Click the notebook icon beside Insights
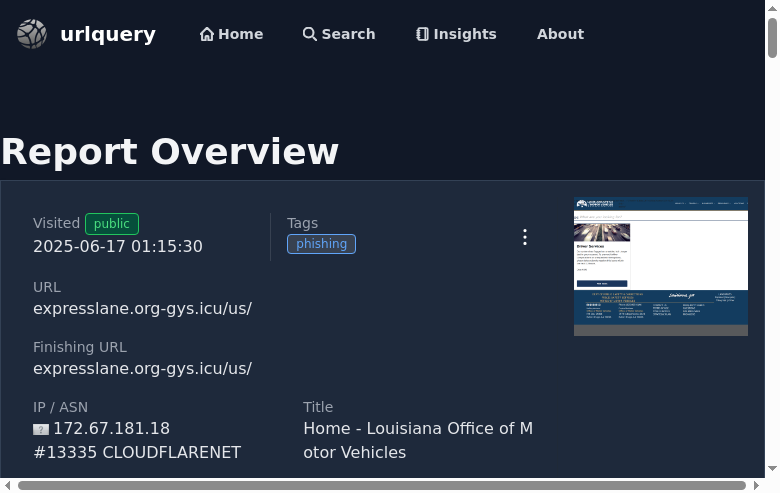Image resolution: width=780 pixels, height=493 pixels. [x=422, y=34]
